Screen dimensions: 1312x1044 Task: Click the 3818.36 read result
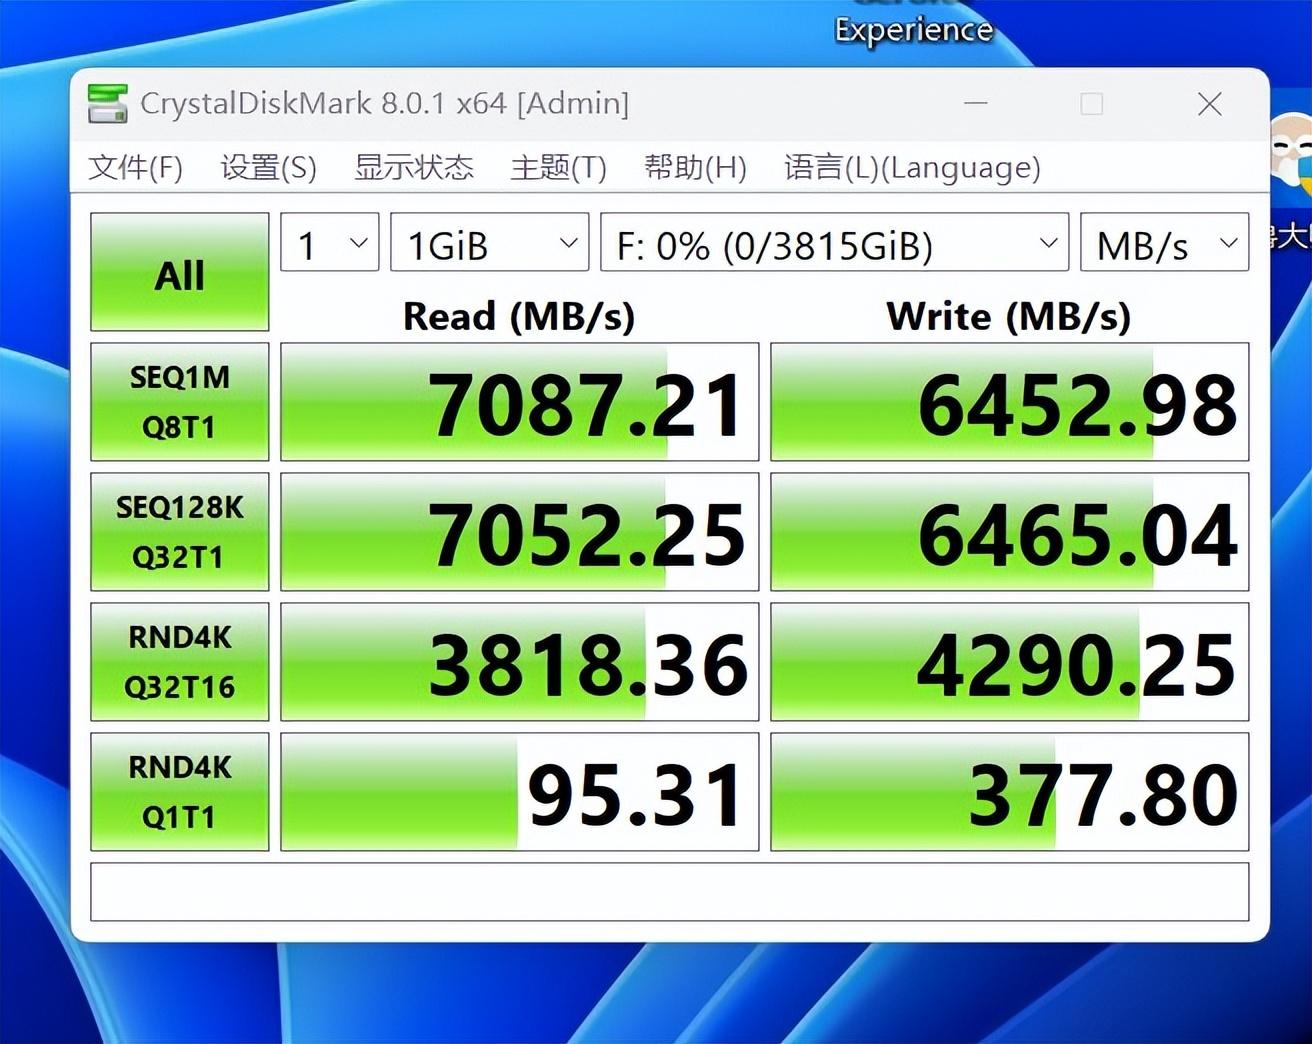[x=520, y=662]
